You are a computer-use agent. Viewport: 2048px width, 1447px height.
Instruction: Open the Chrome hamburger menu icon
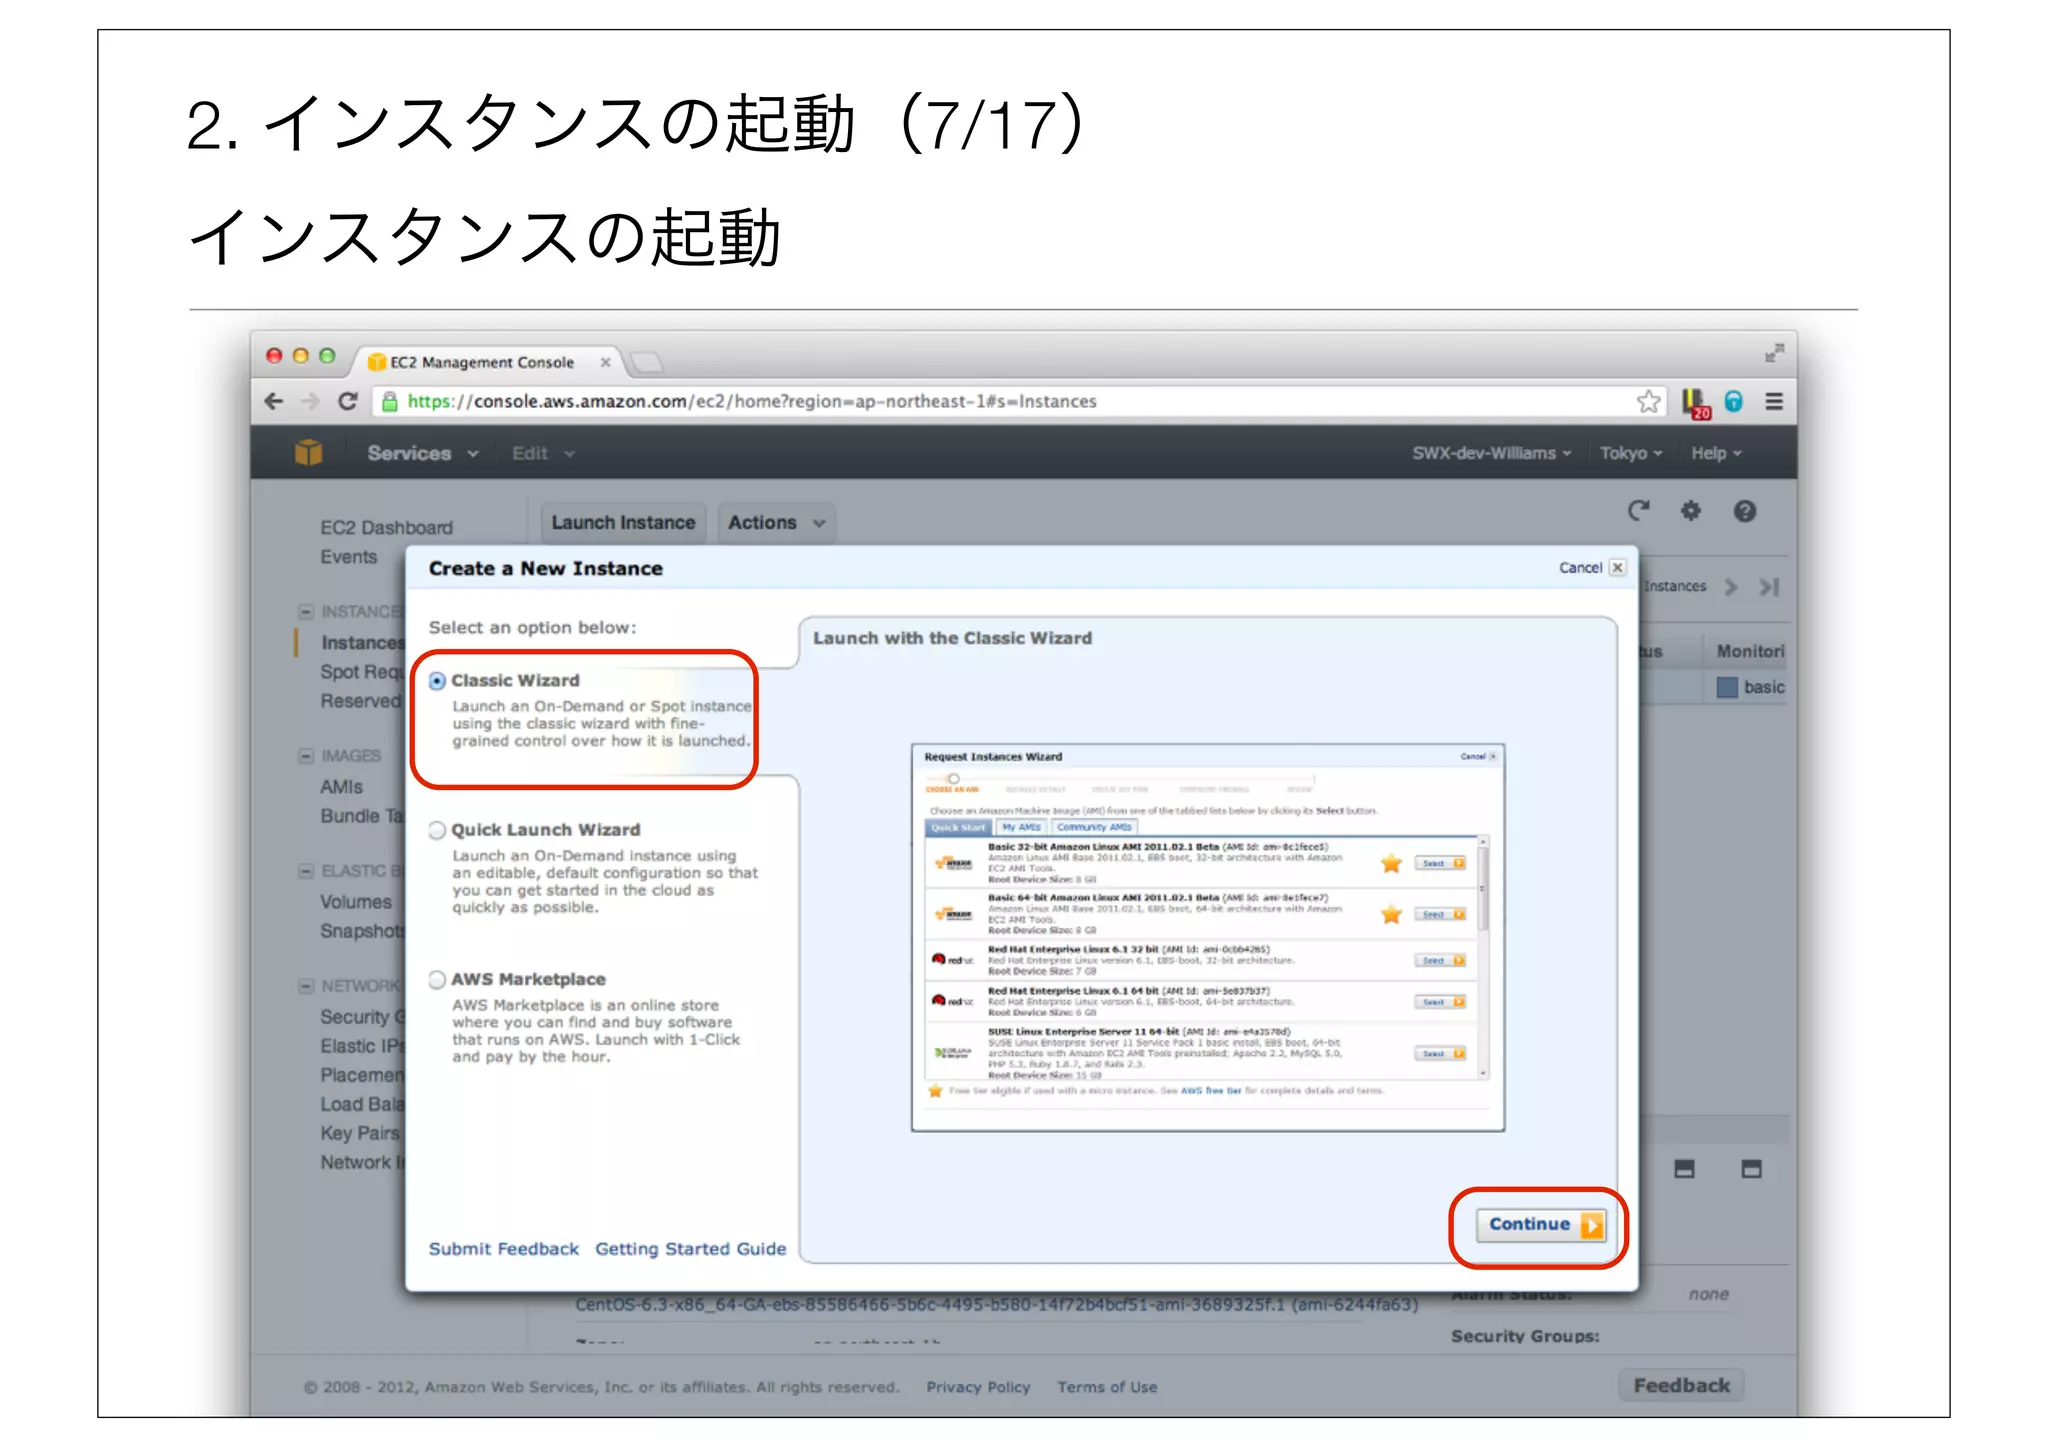pos(1774,402)
